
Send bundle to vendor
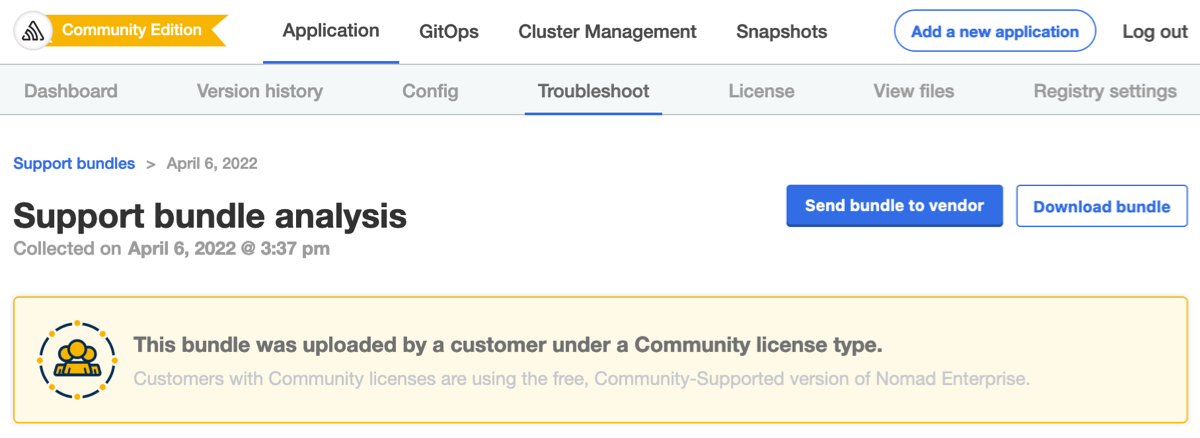tap(894, 206)
